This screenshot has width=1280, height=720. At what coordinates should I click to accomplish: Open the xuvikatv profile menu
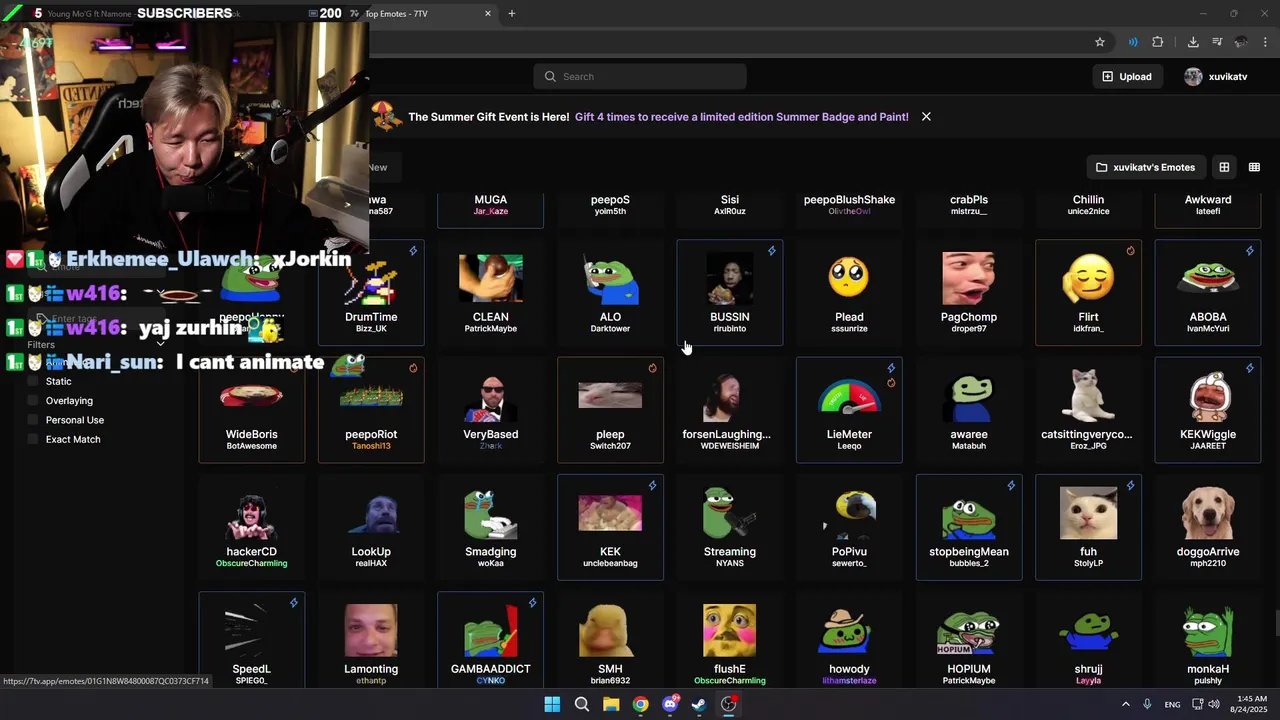click(1216, 77)
